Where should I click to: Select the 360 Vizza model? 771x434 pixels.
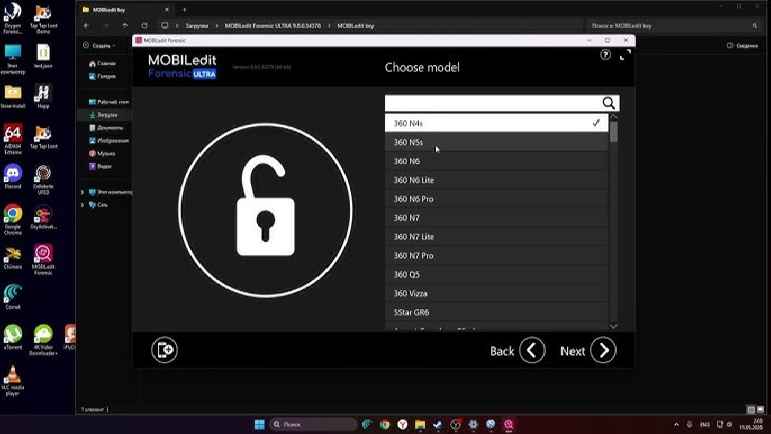[x=496, y=293]
